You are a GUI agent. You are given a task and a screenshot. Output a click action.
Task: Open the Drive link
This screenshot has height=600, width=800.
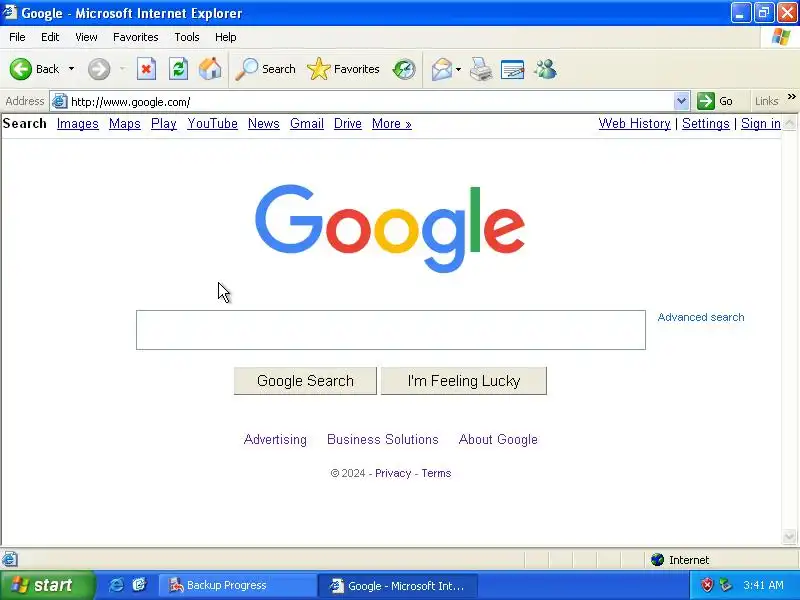click(x=347, y=123)
